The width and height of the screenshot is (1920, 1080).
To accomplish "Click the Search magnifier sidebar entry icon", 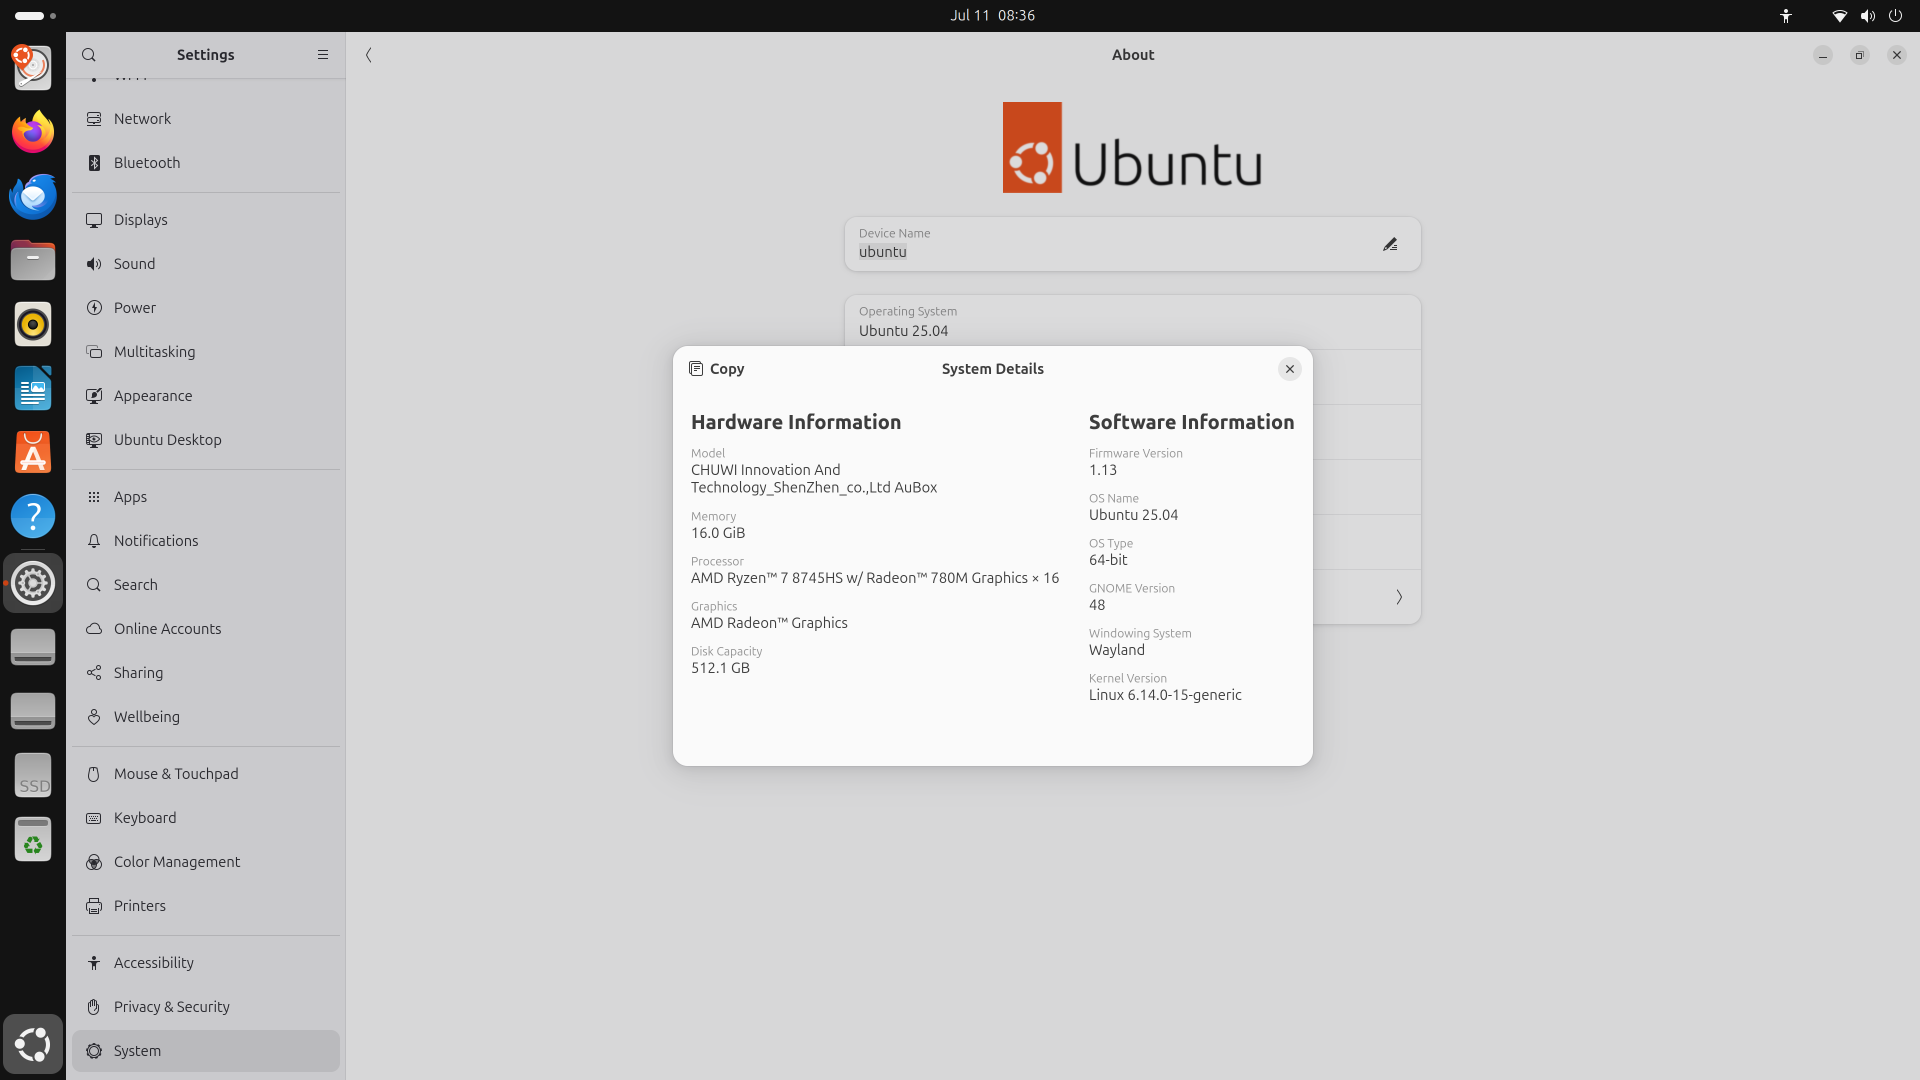I will pos(94,585).
